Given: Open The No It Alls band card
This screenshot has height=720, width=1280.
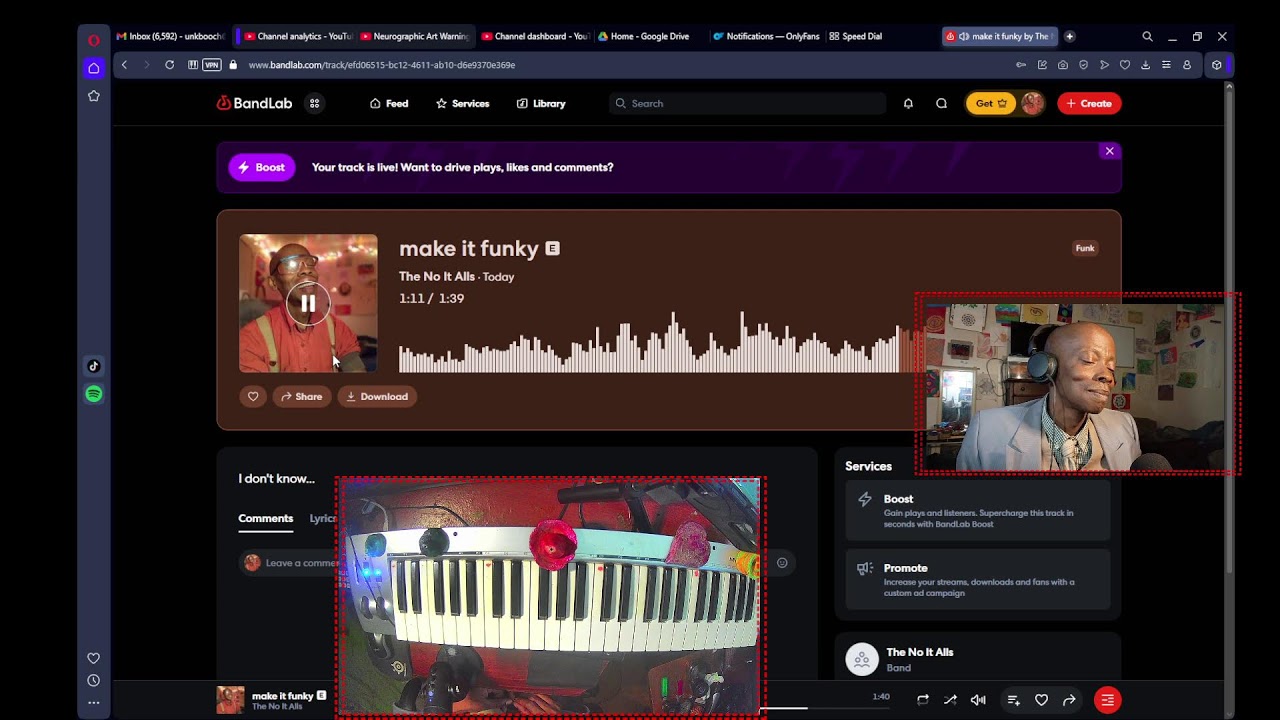Looking at the screenshot, I should click(x=978, y=659).
